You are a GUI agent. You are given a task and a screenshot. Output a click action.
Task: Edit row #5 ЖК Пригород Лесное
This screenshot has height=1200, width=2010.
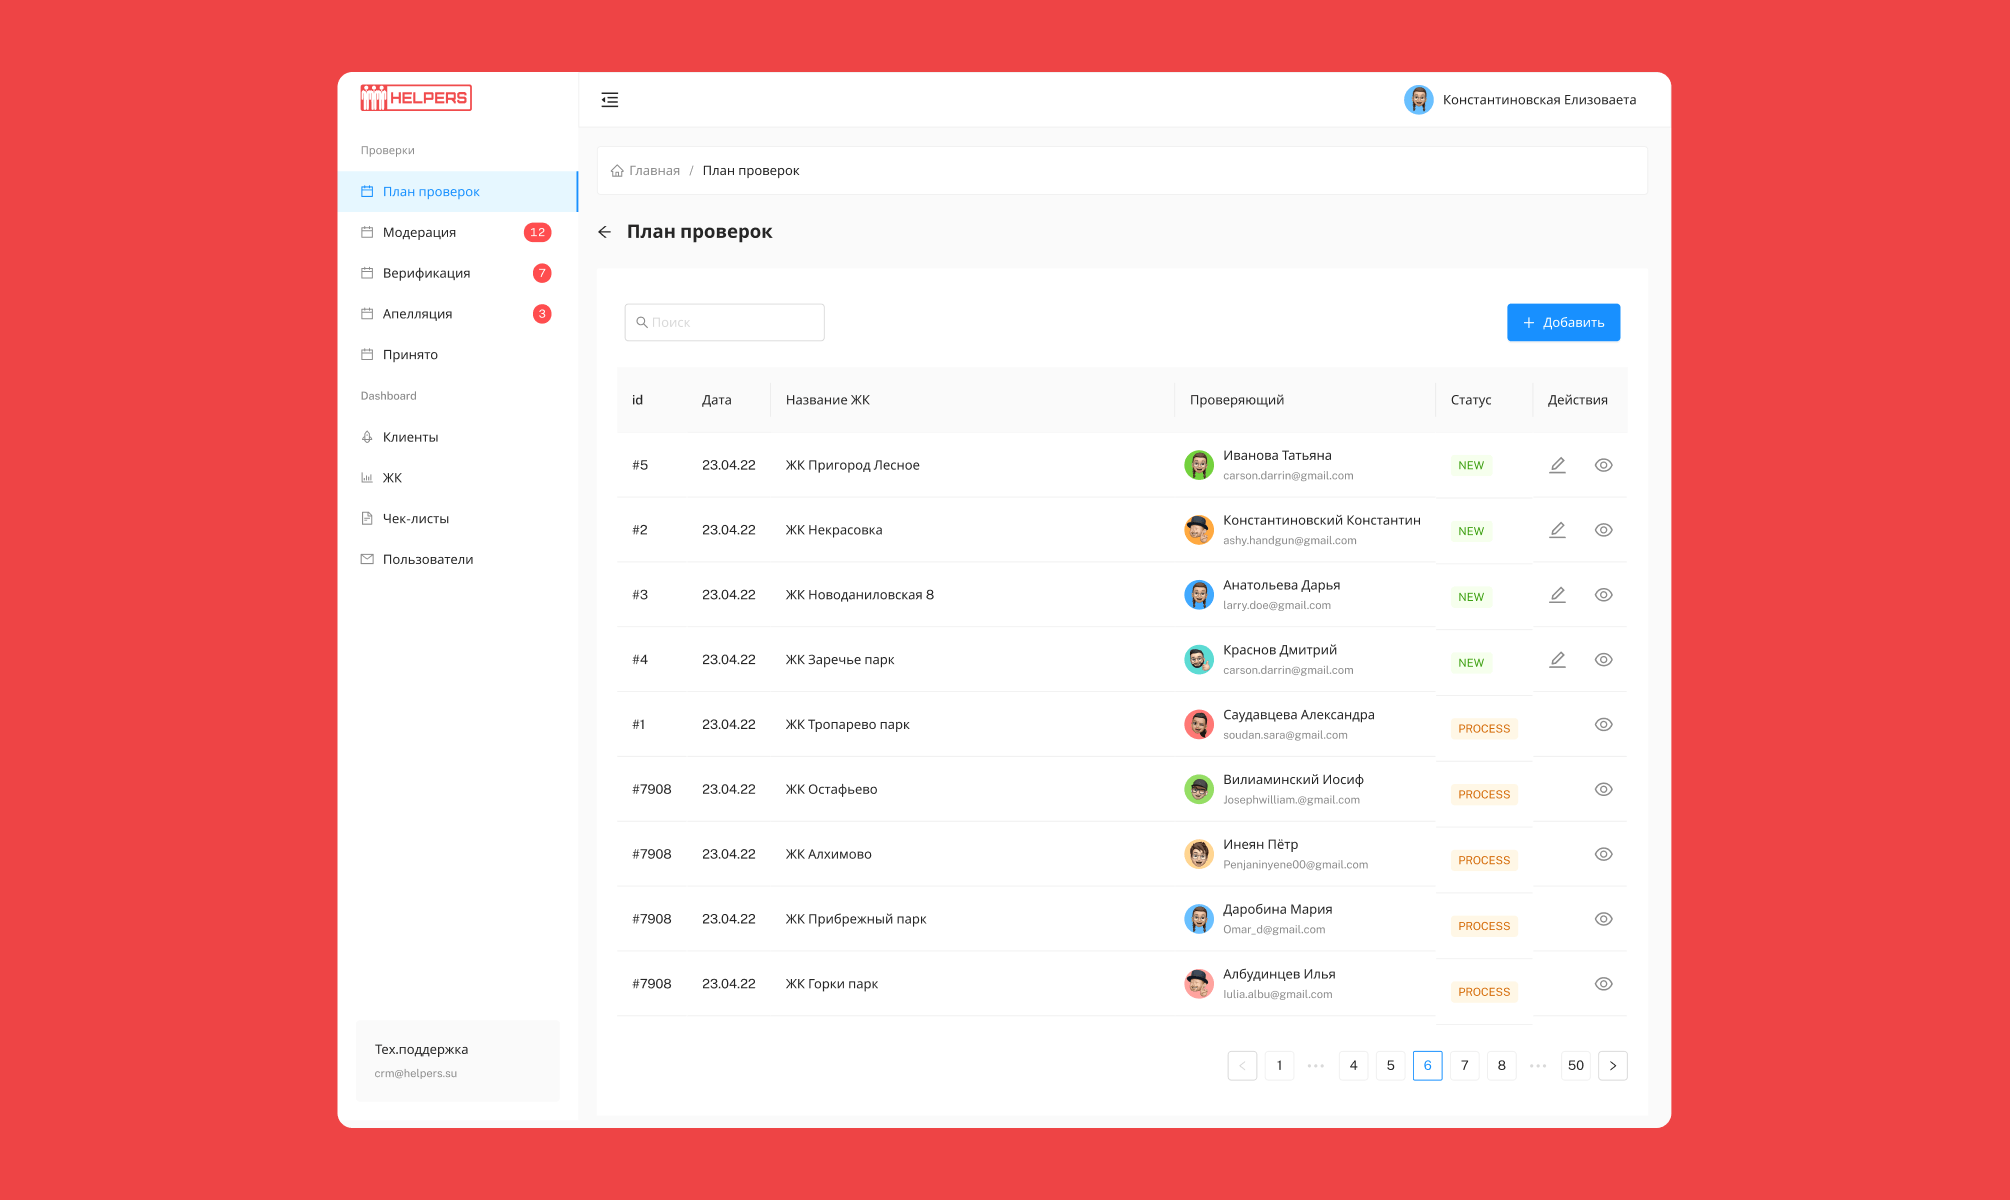pos(1557,465)
